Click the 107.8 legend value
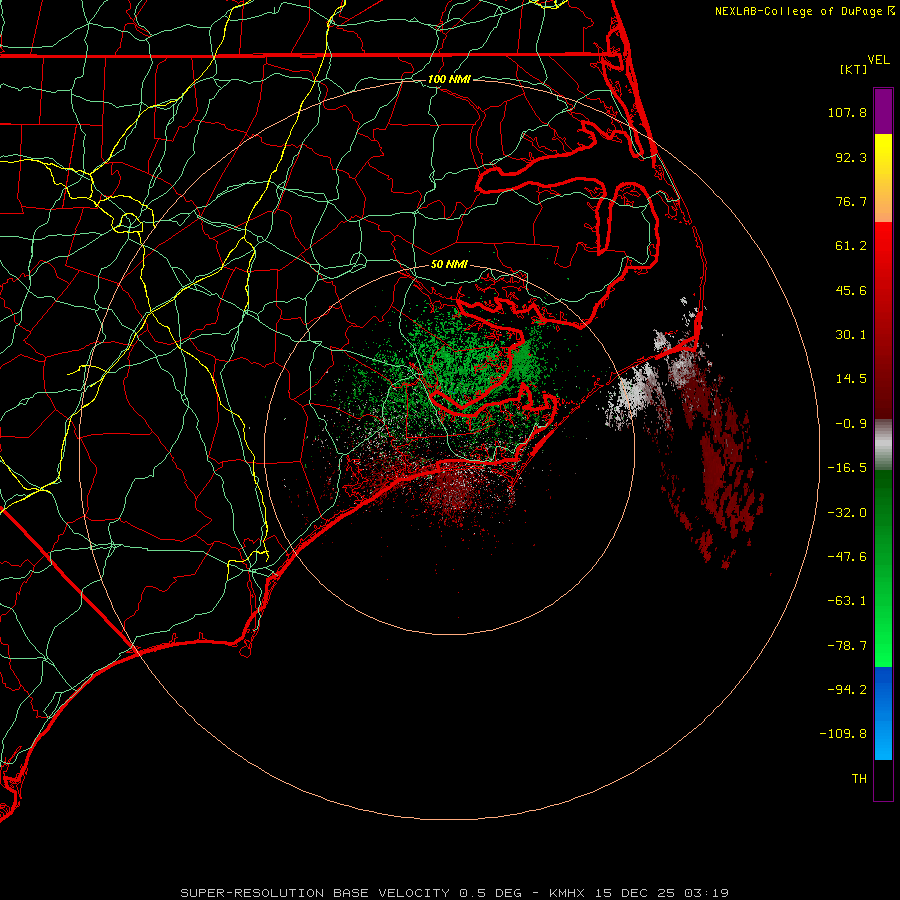 tap(847, 112)
